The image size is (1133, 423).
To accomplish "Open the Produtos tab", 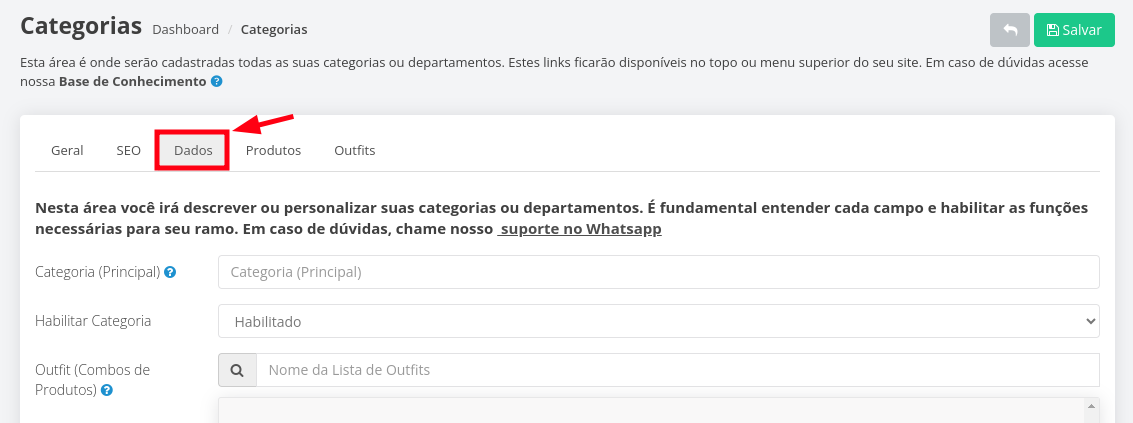I will click(x=273, y=150).
